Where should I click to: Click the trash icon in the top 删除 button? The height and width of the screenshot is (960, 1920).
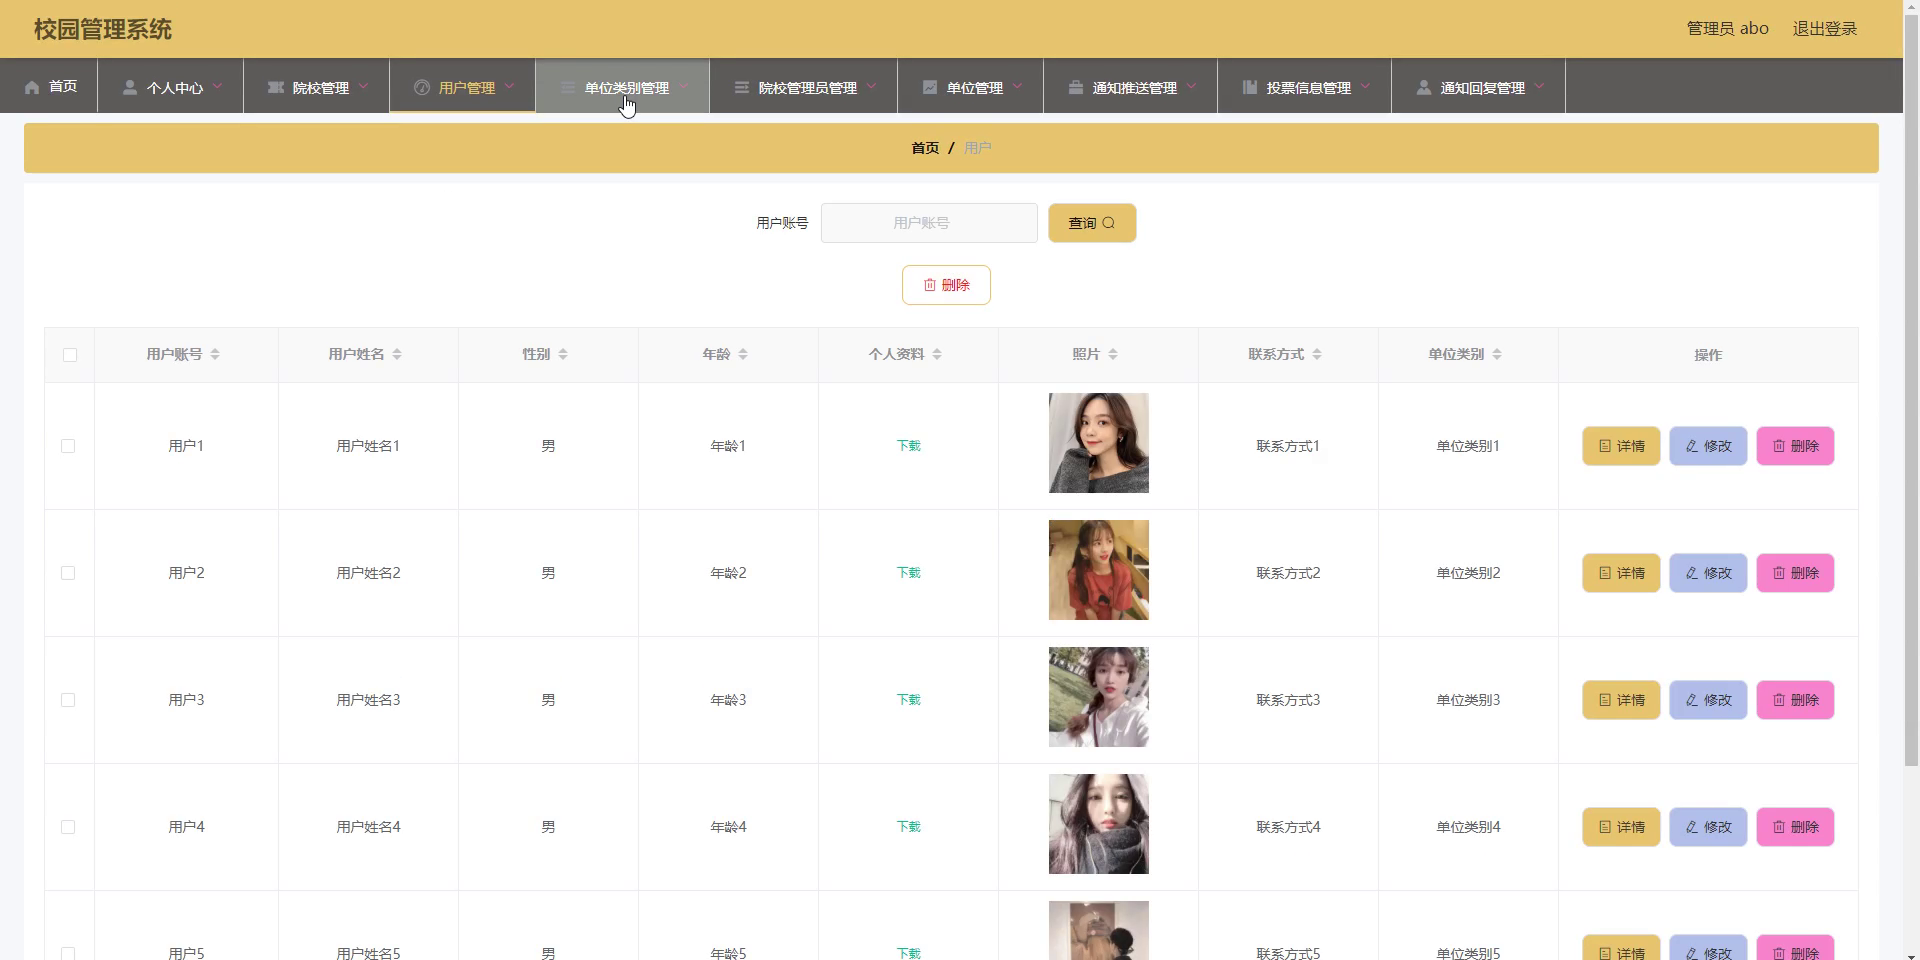(930, 285)
